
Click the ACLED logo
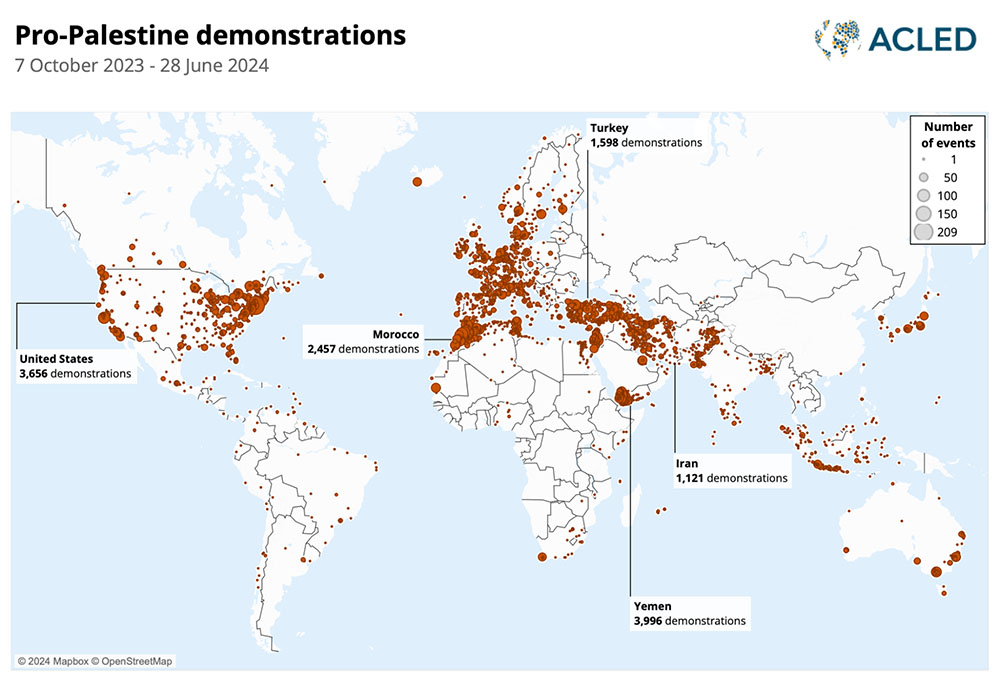(x=894, y=38)
